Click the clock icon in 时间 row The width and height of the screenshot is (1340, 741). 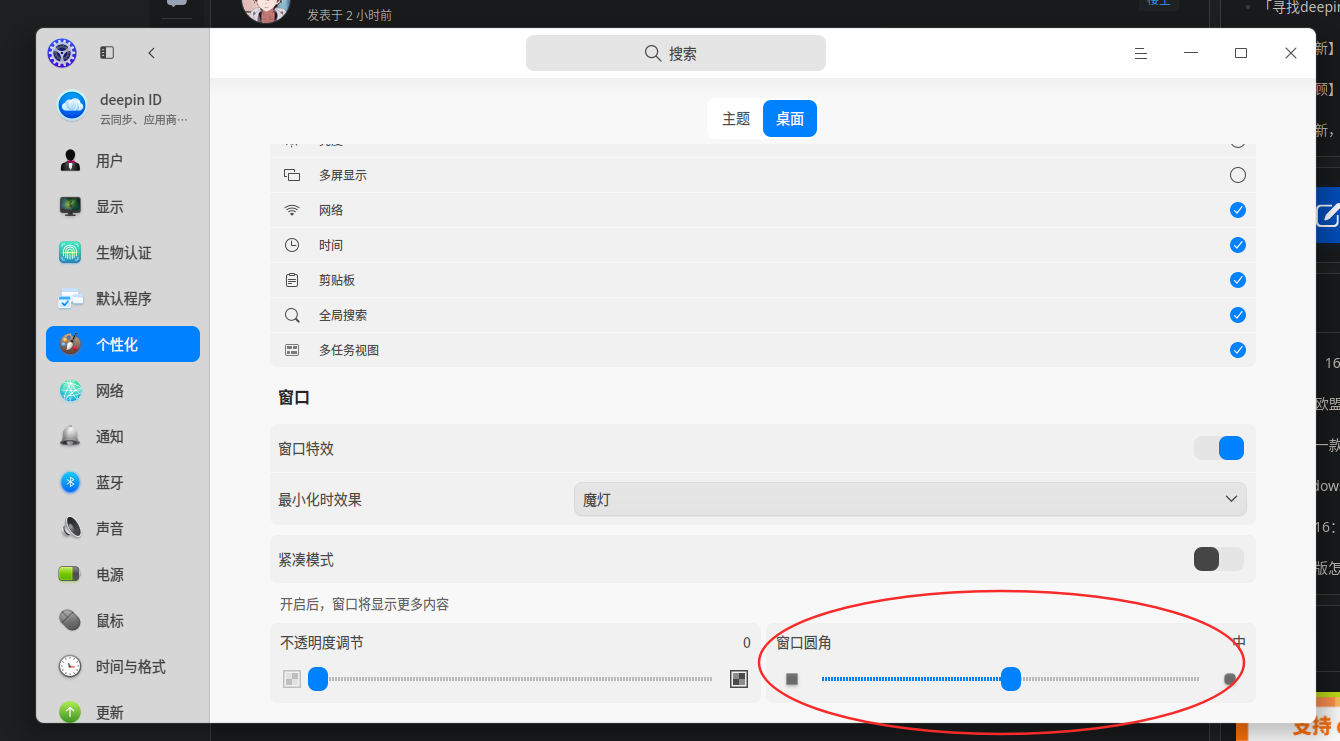click(x=292, y=245)
